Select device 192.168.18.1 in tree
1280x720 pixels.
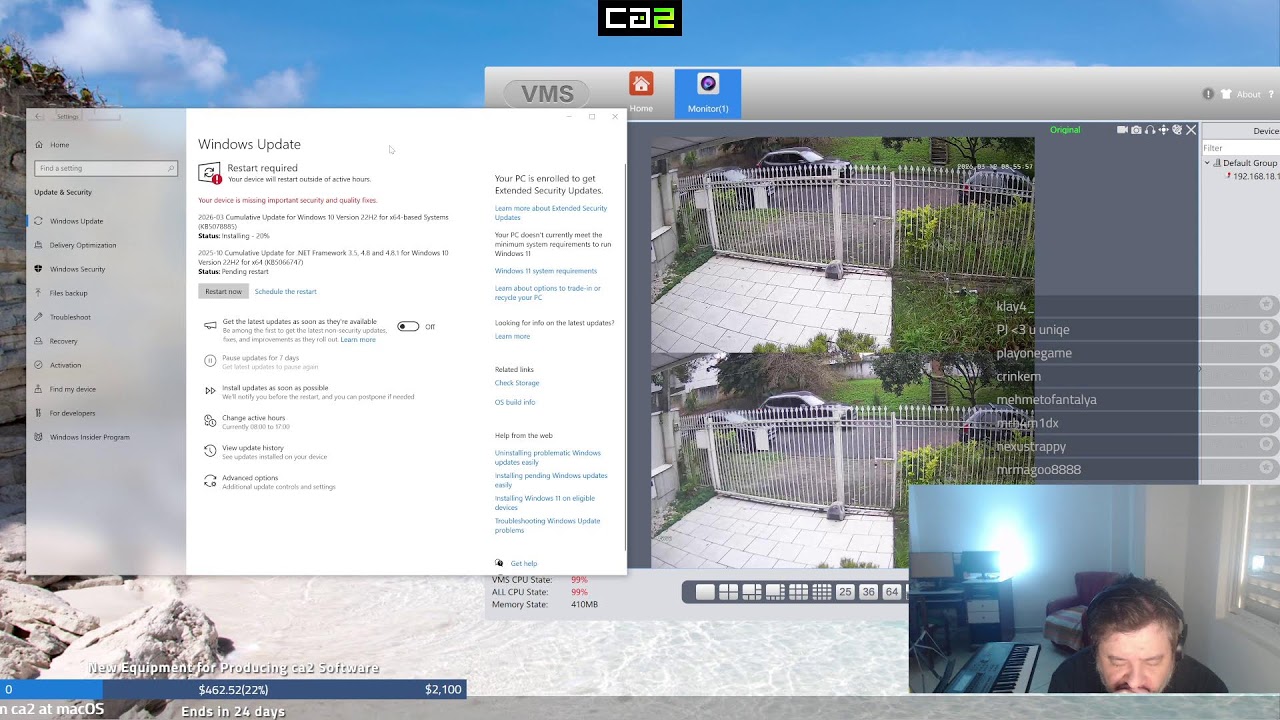(1255, 176)
